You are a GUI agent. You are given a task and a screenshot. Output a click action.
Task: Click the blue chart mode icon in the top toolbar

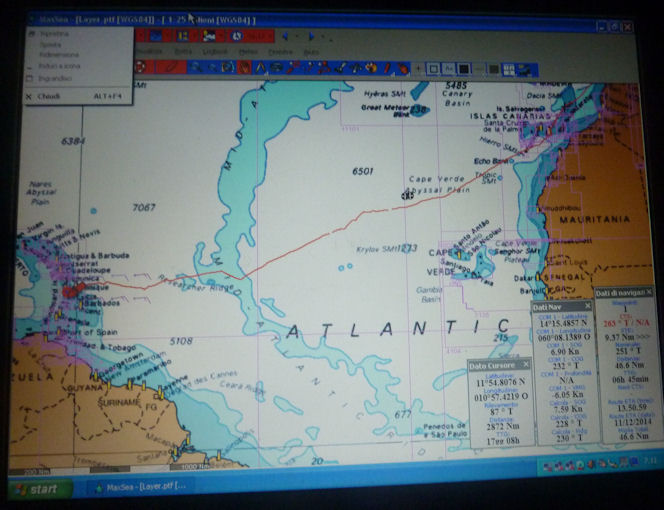[x=156, y=36]
